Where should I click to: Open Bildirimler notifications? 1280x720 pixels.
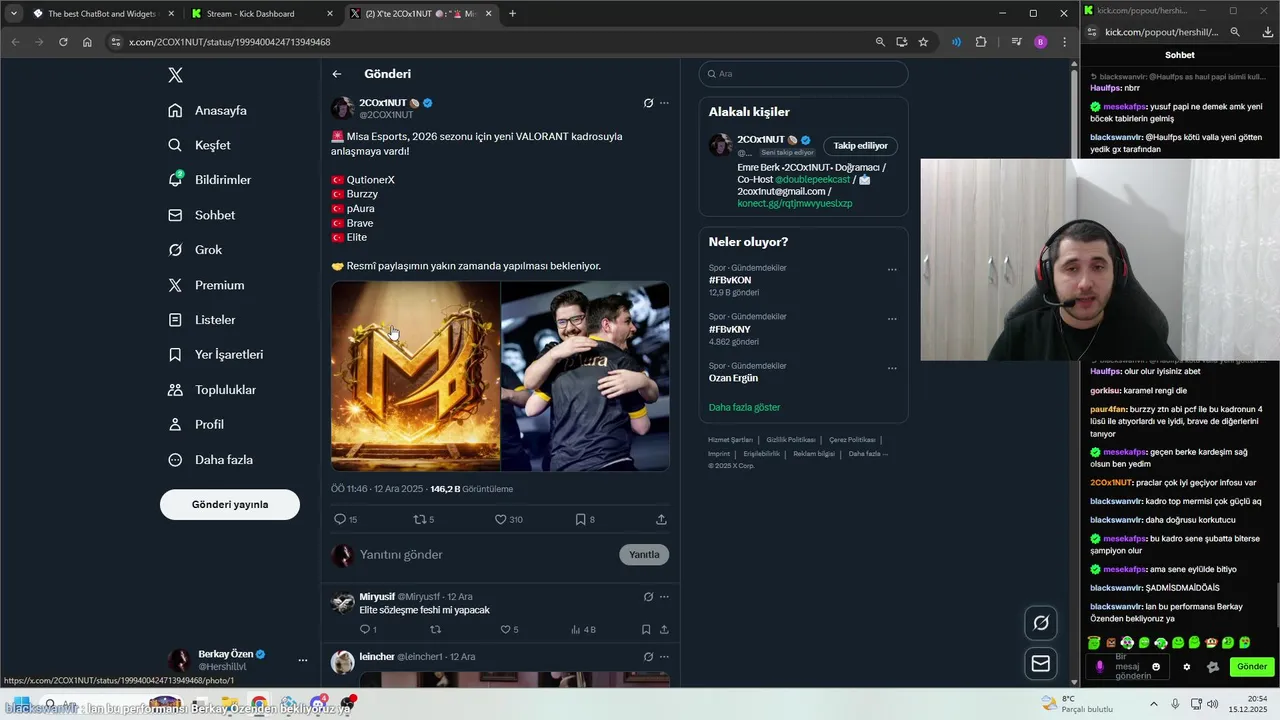(x=210, y=180)
